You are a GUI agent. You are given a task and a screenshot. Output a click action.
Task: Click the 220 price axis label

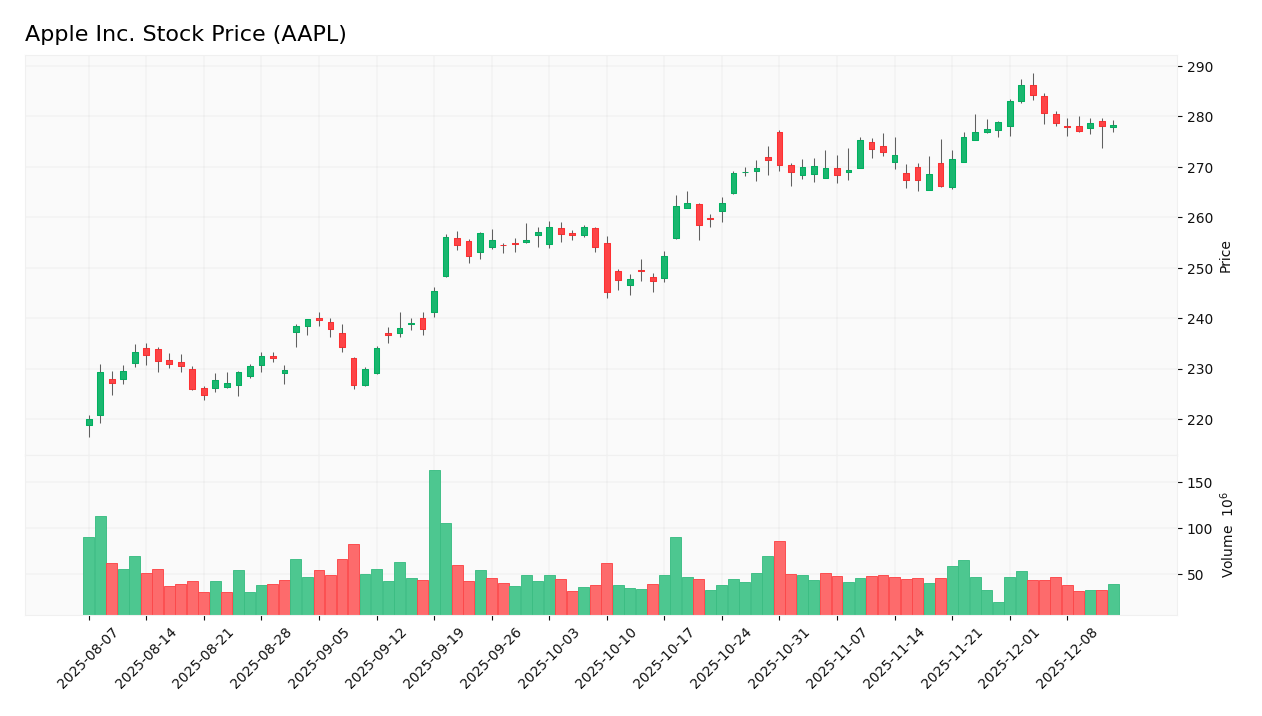pyautogui.click(x=1202, y=420)
